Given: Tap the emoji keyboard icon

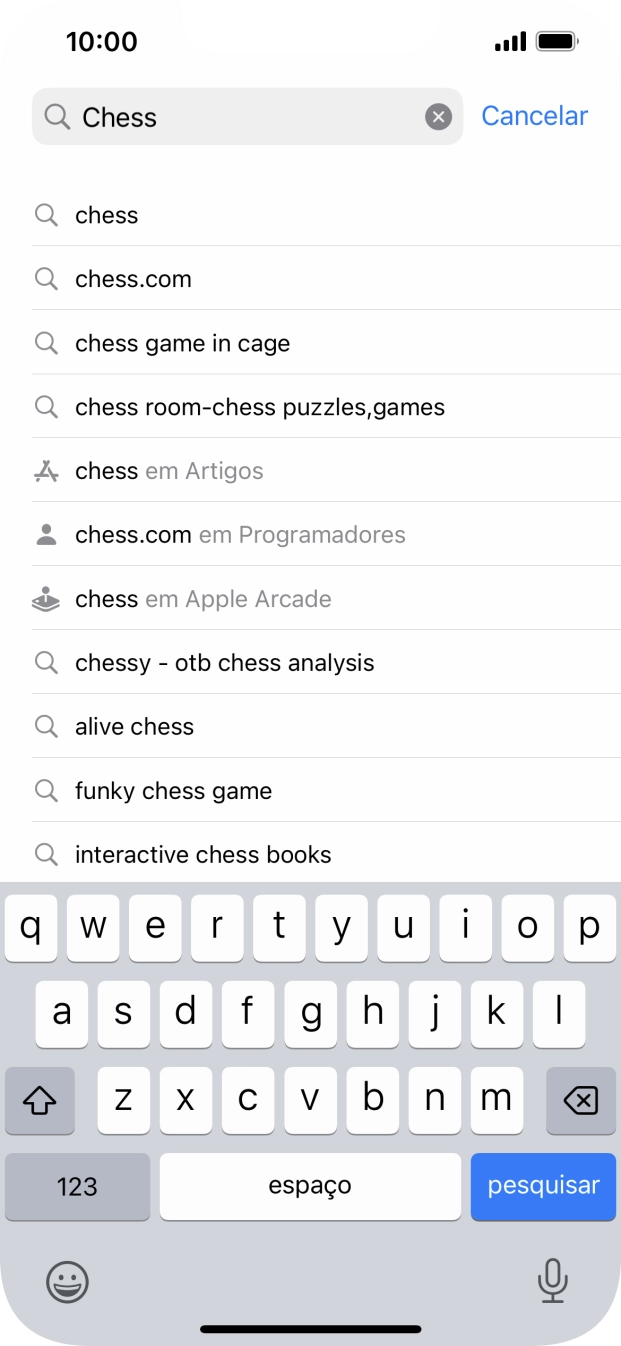Looking at the screenshot, I should [x=68, y=1281].
